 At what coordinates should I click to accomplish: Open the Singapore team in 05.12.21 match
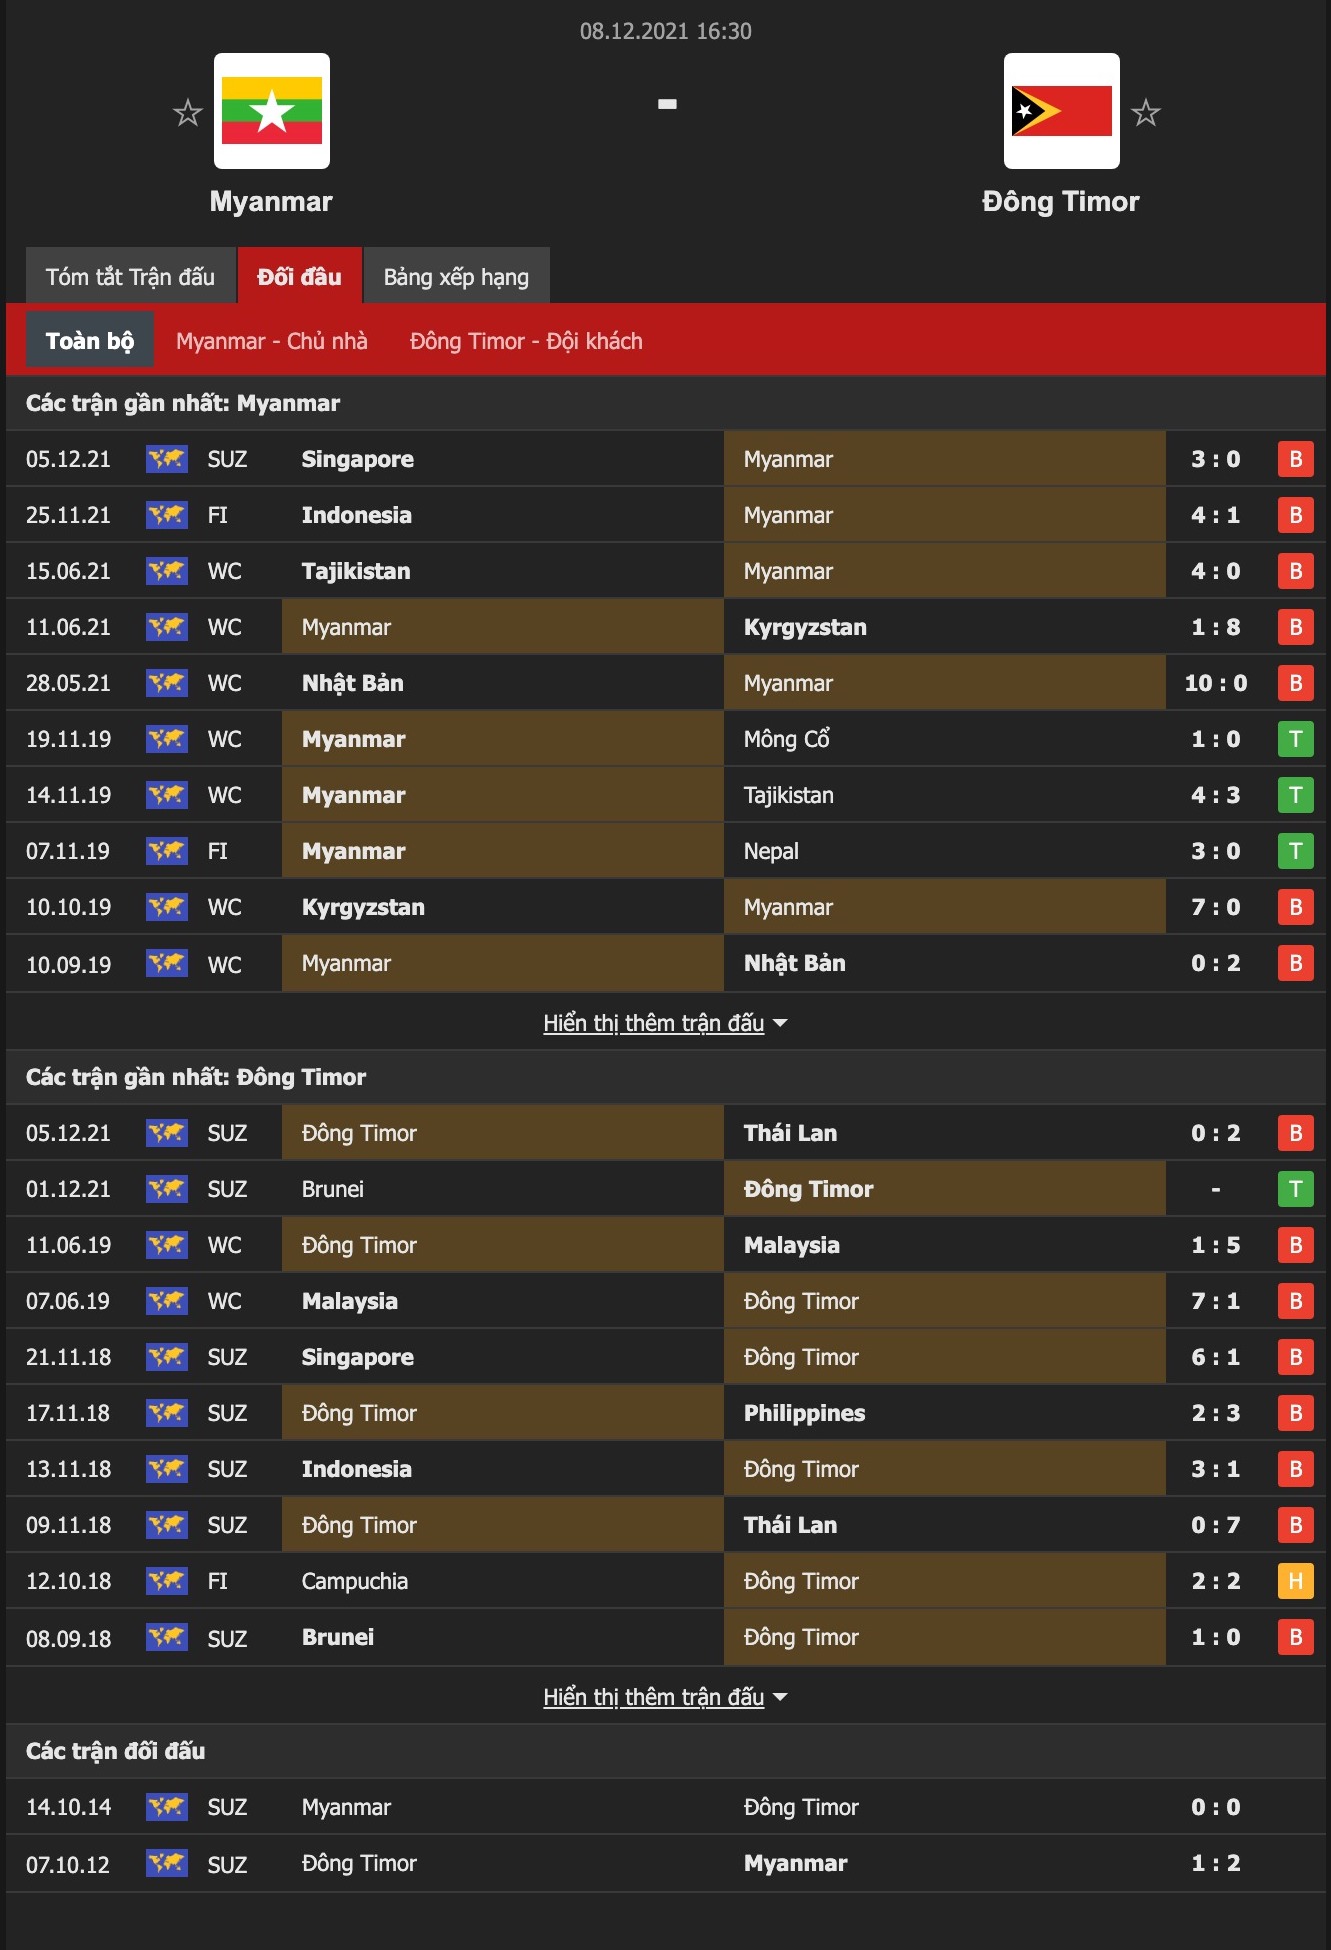click(358, 459)
